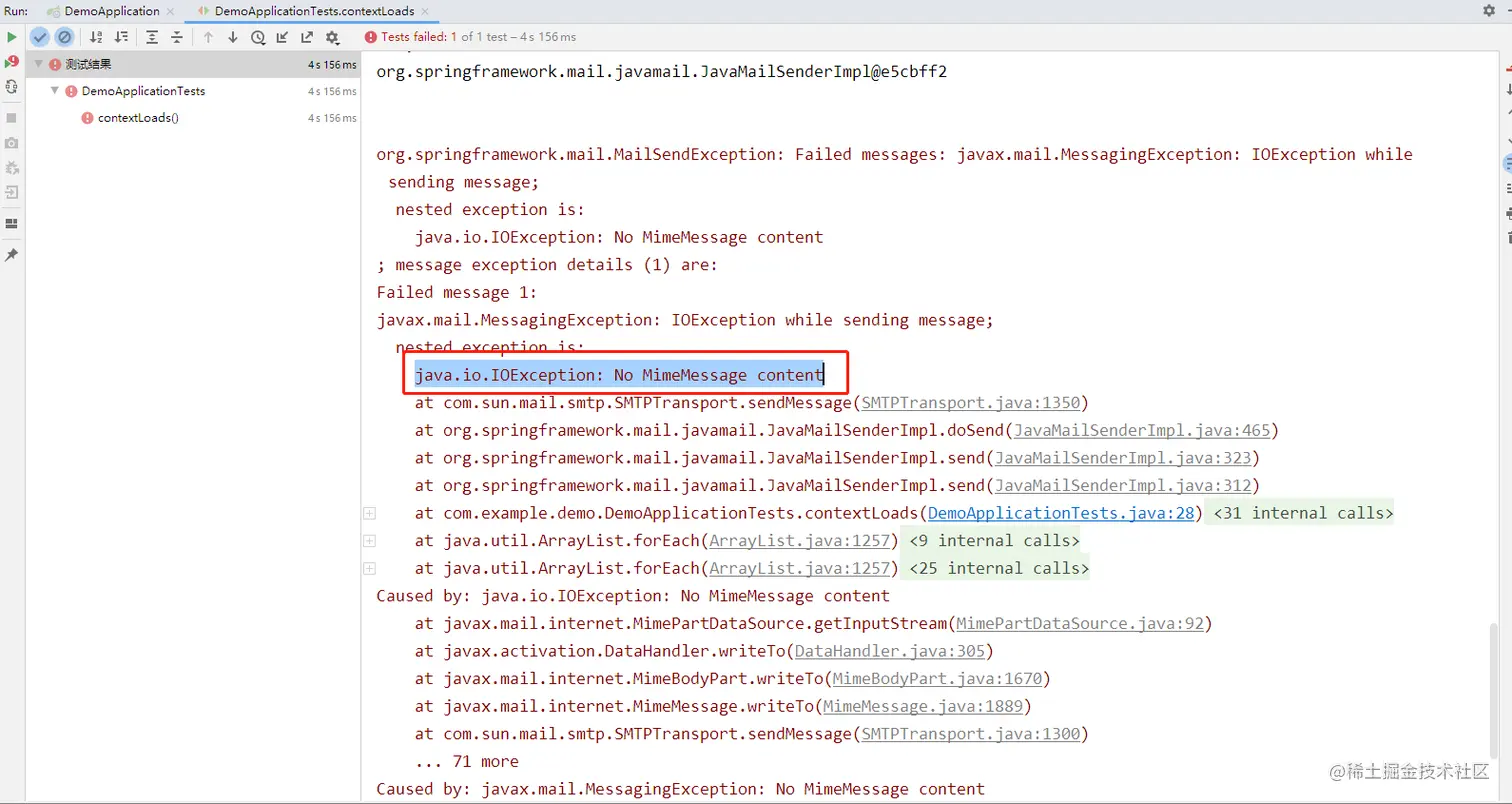Collapse the 测试结果 root node
The image size is (1512, 804).
38,63
